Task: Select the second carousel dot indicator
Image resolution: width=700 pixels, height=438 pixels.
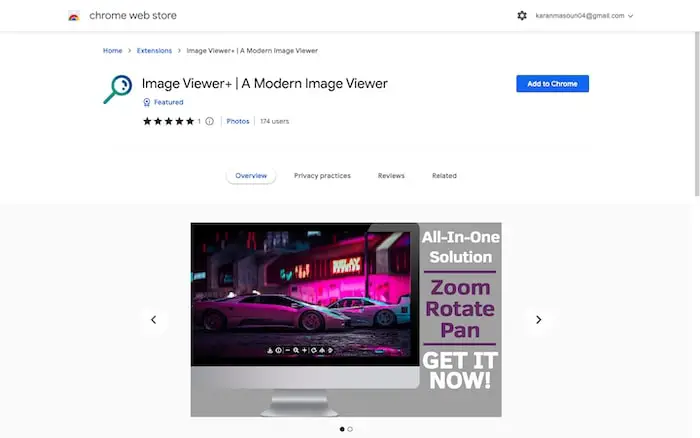Action: (350, 429)
